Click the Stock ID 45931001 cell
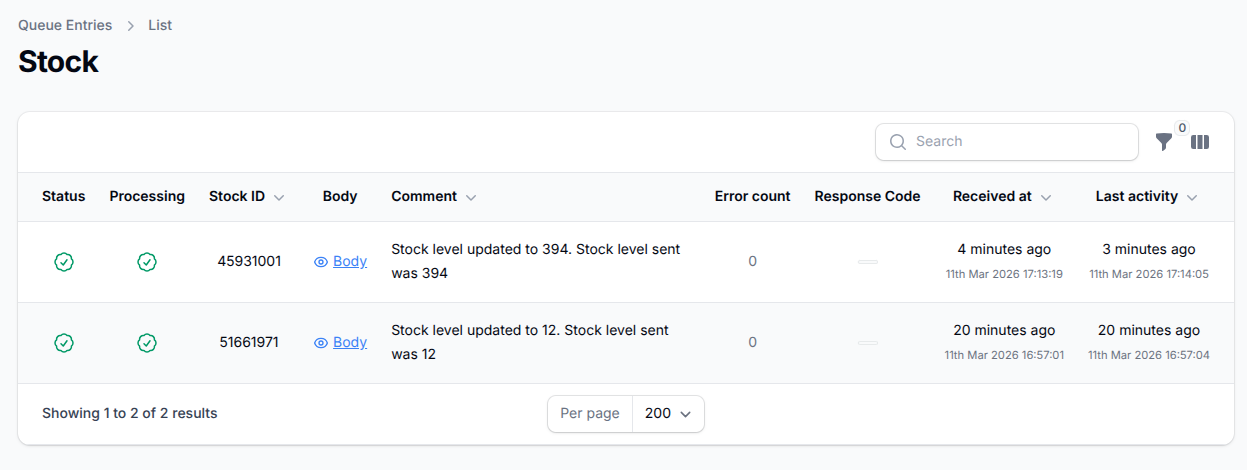Screen dimensions: 1247x470 coord(249,262)
